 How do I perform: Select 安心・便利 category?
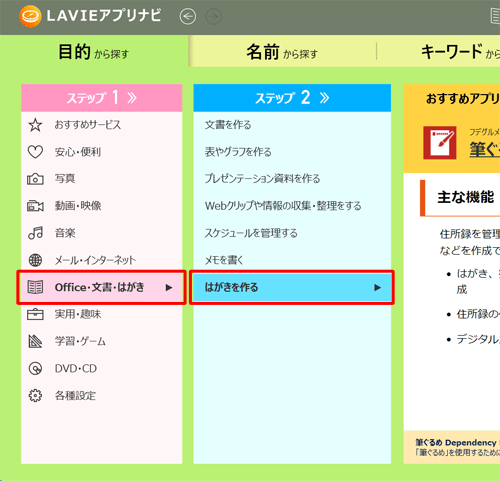102,152
